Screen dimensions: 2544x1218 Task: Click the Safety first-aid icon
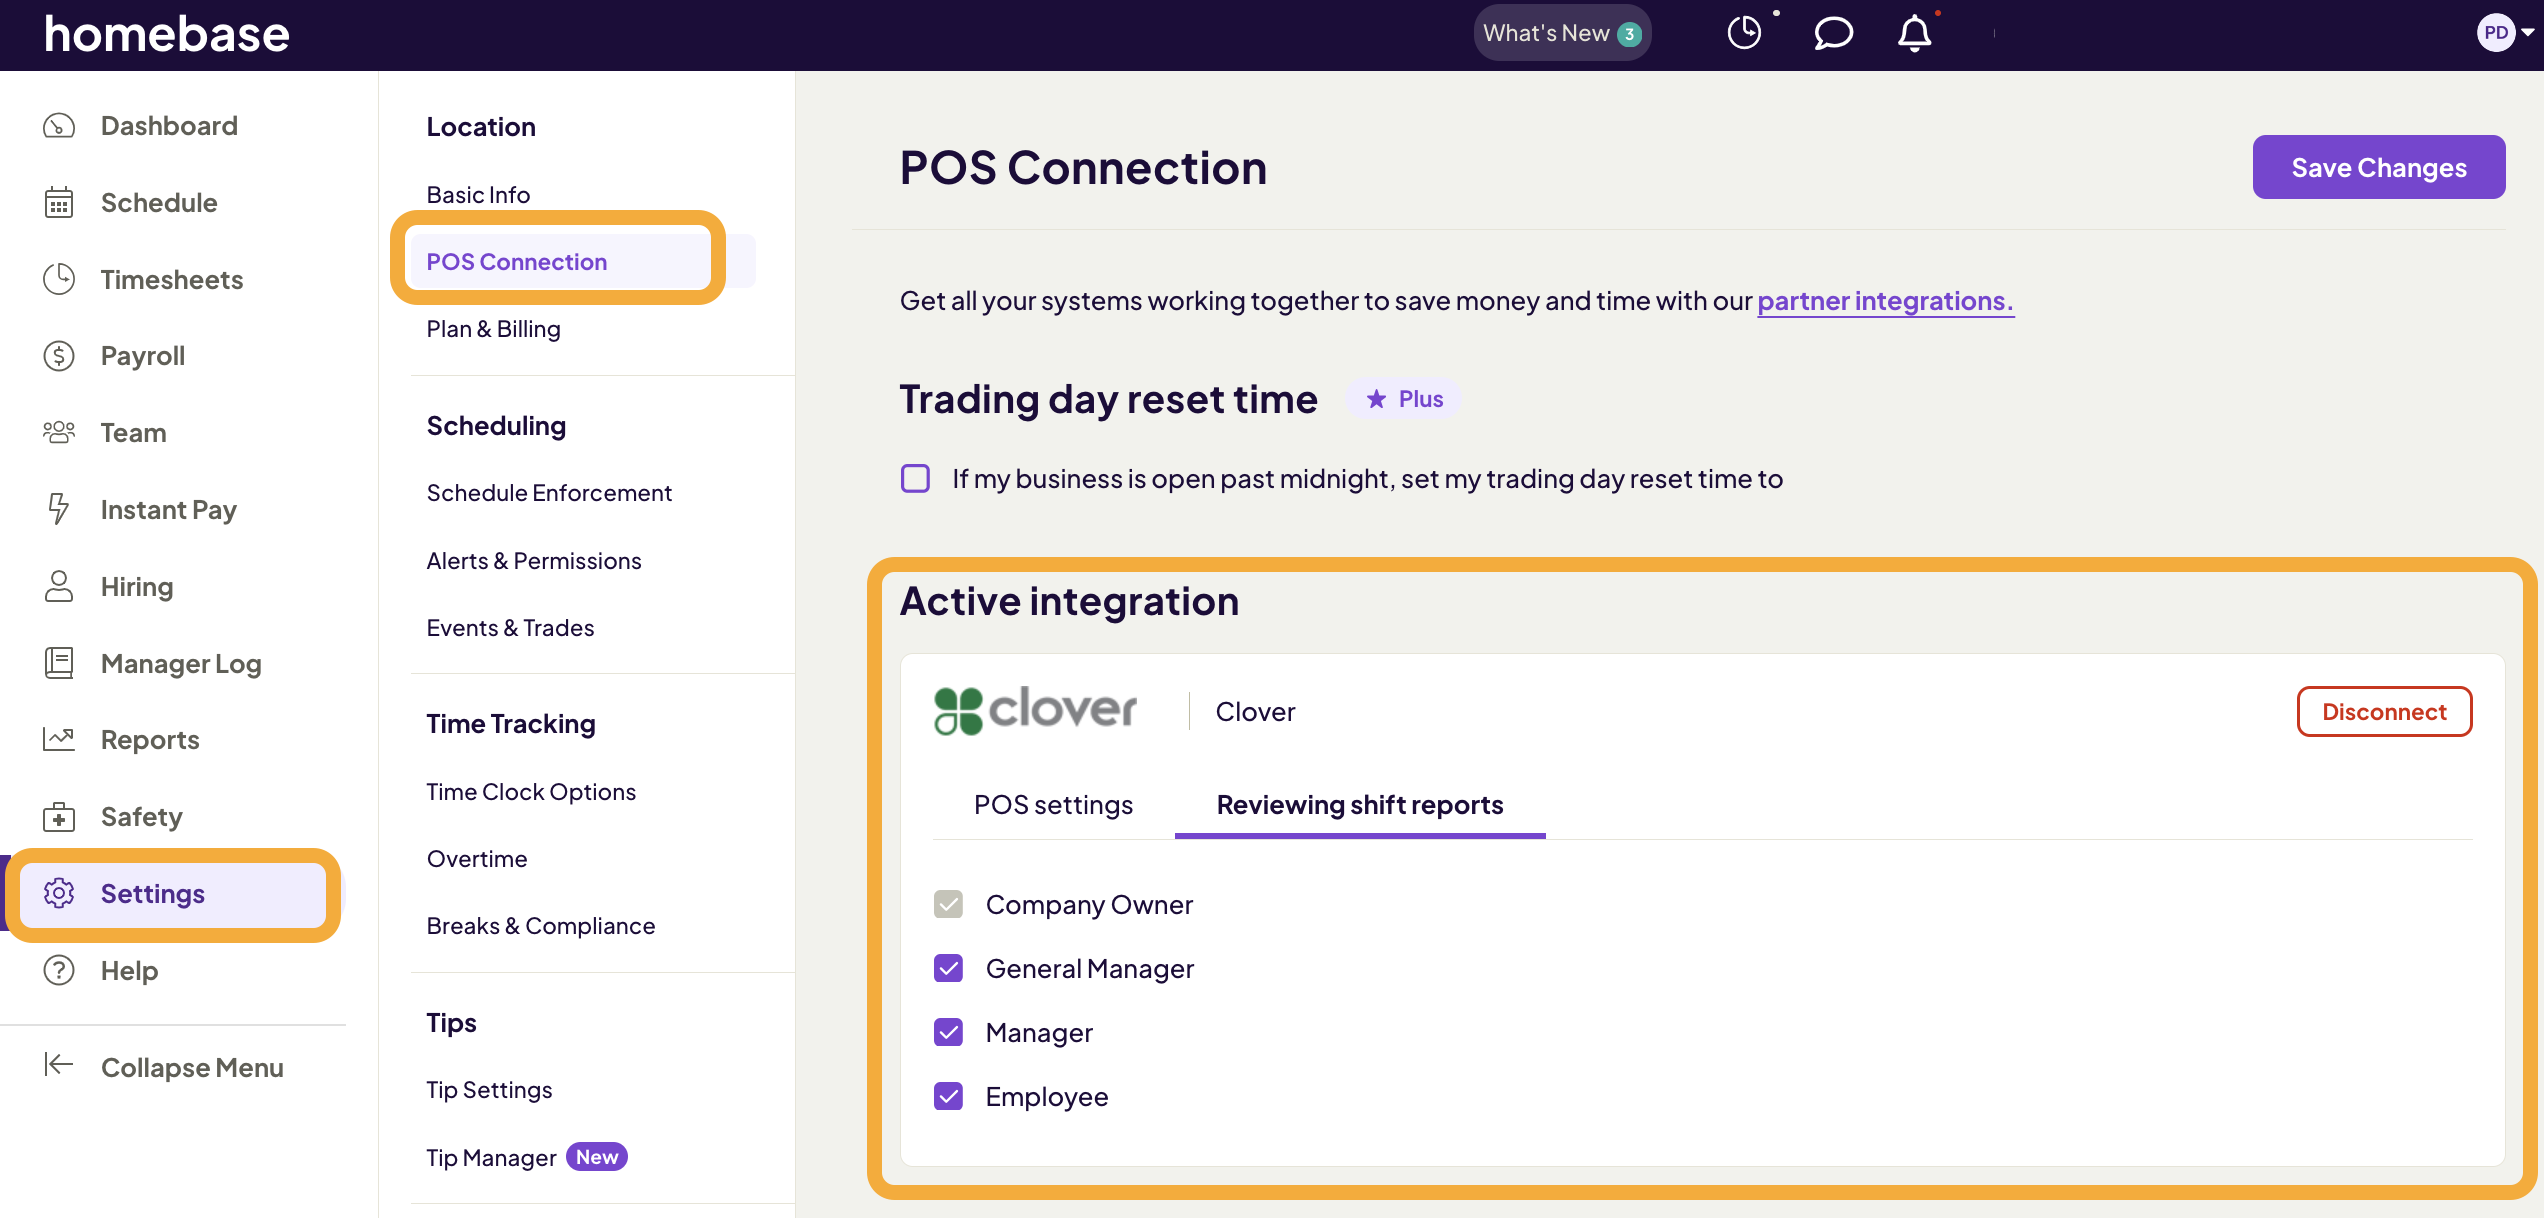[59, 817]
